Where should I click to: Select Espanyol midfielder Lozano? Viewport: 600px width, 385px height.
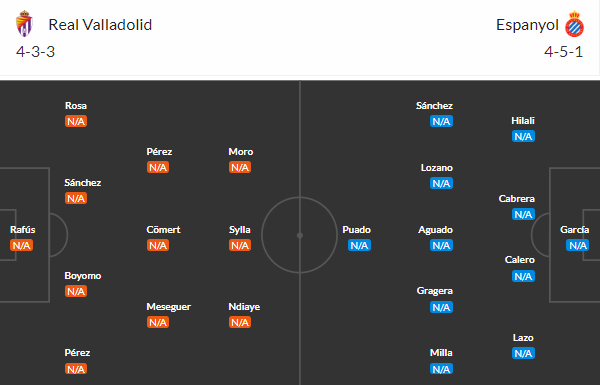point(437,168)
